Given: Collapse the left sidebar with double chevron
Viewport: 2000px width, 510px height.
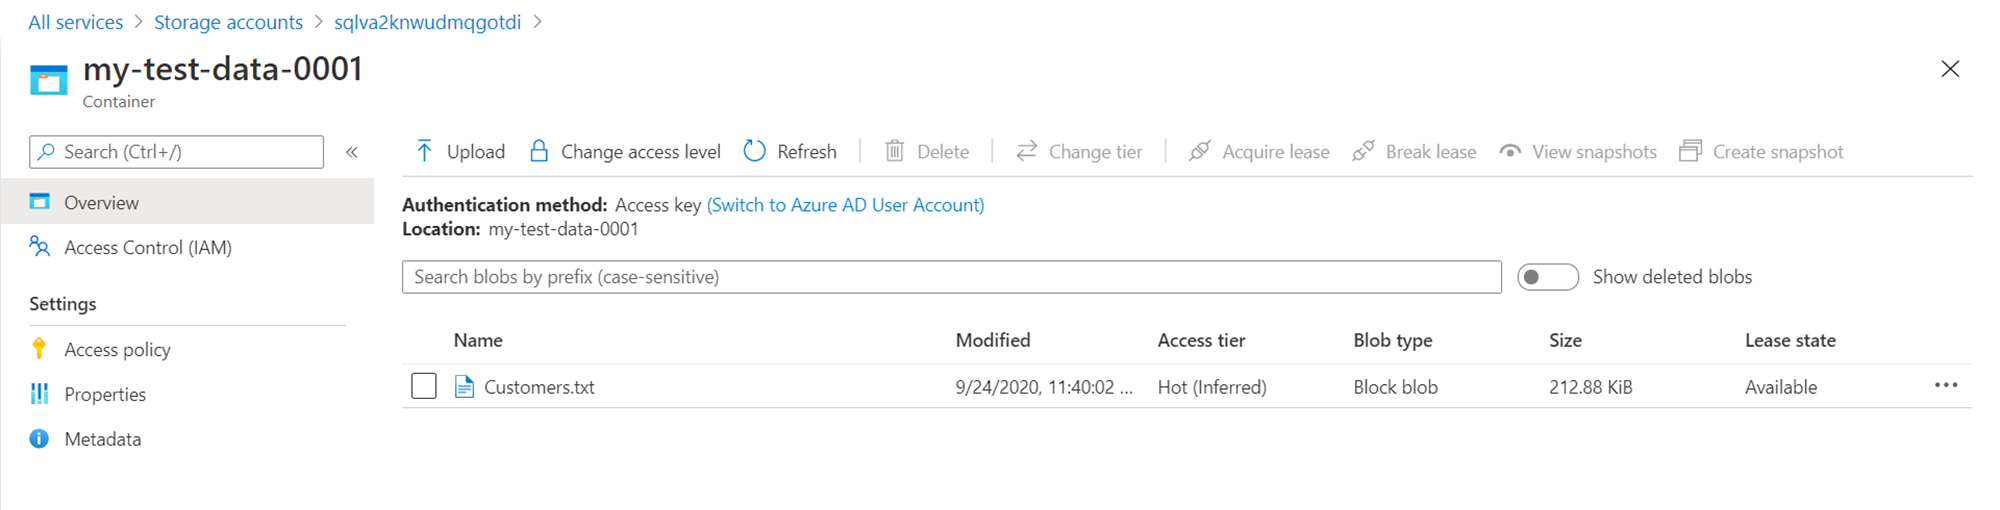Looking at the screenshot, I should 352,152.
